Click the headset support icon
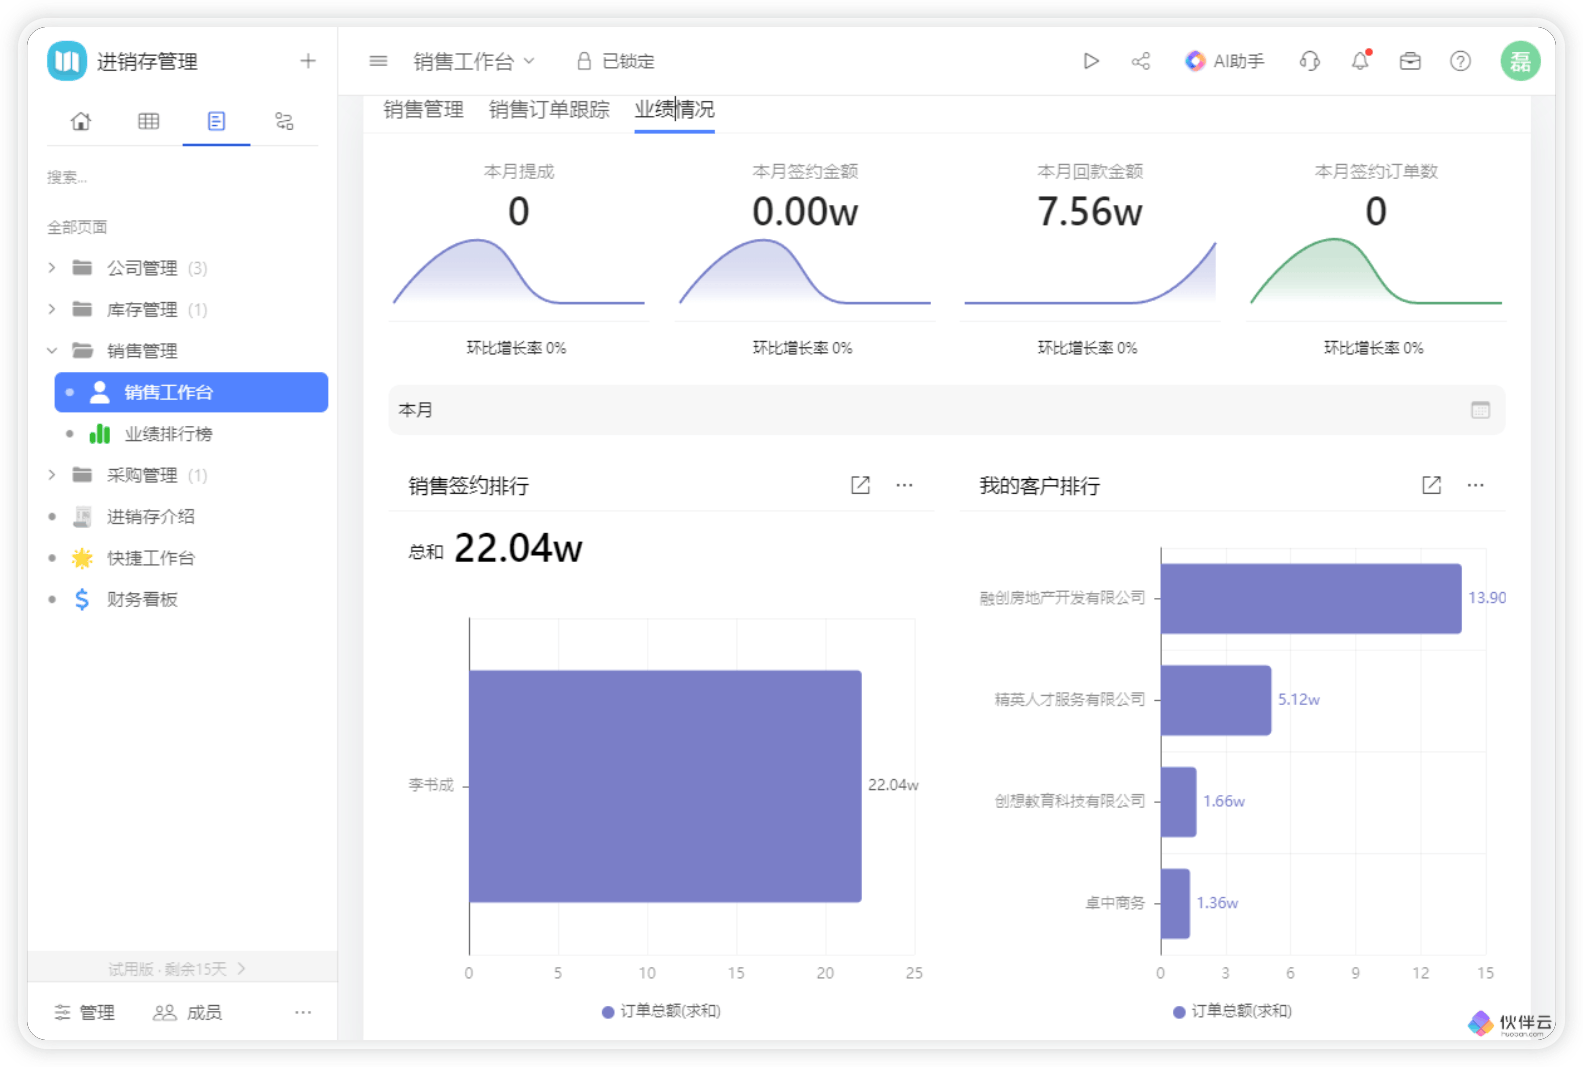 pos(1310,61)
